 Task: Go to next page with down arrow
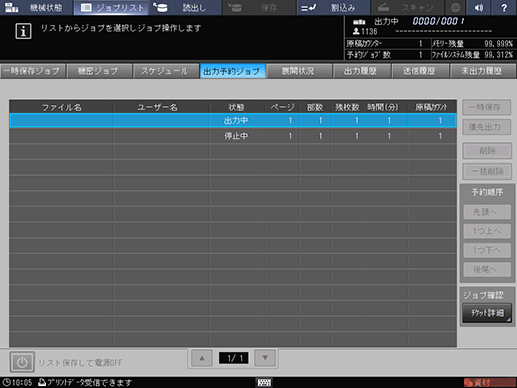(265, 358)
